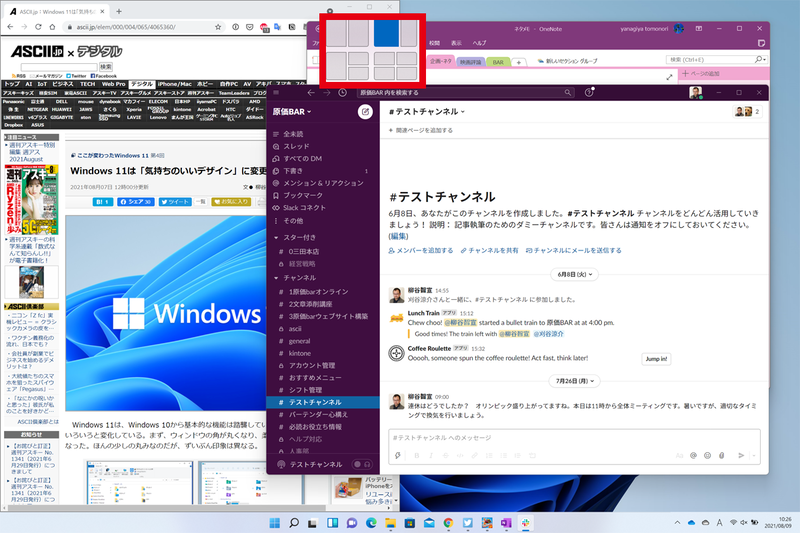The image size is (800, 533).
Task: Mention someone with the @ icon
Action: (x=693, y=455)
